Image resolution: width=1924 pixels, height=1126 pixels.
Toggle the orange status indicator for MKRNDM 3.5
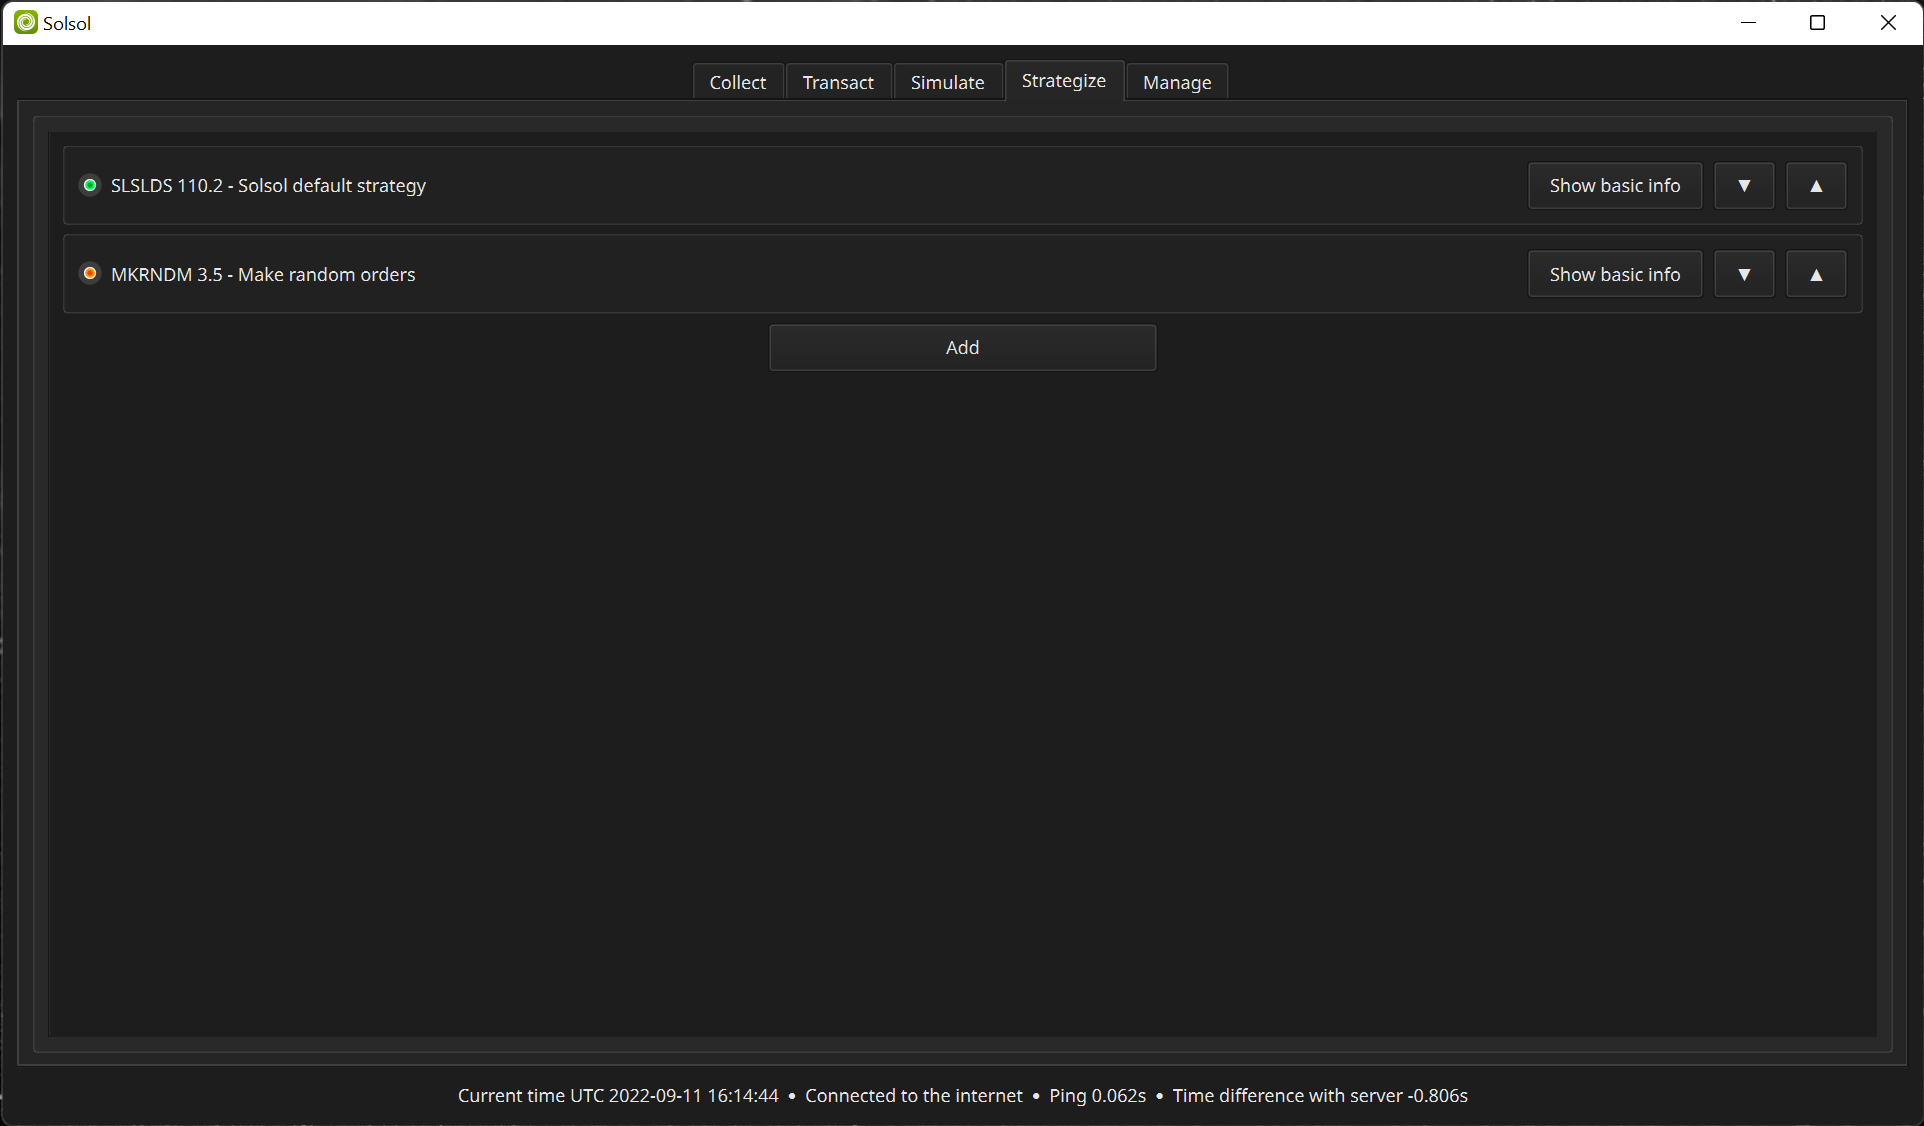90,273
